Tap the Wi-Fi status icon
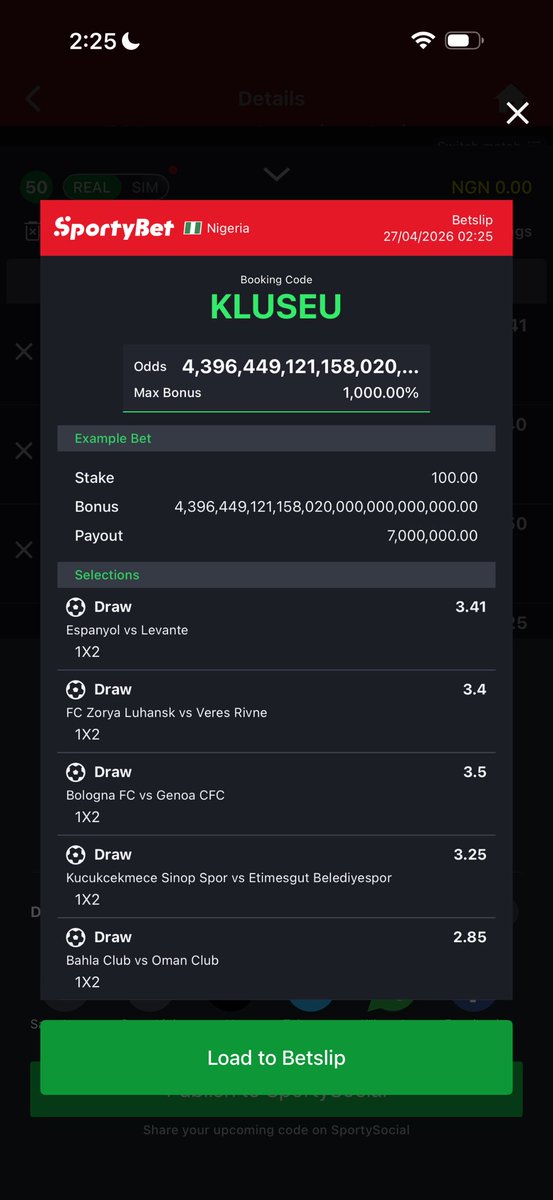Image resolution: width=553 pixels, height=1200 pixels. [x=422, y=41]
